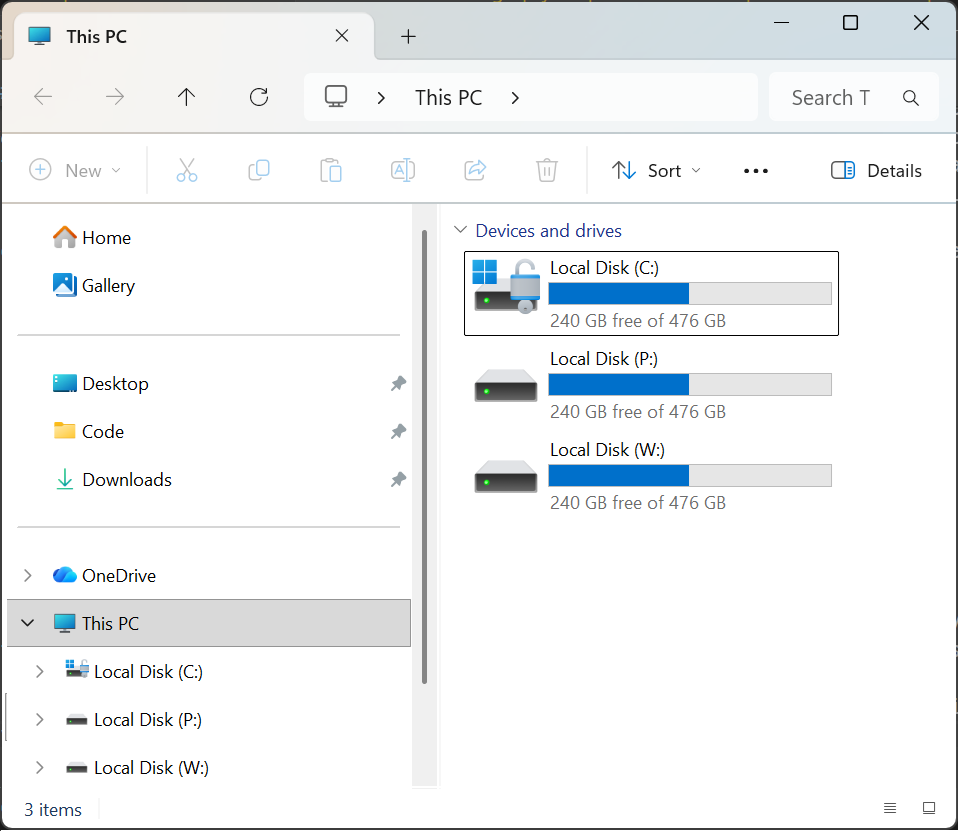This screenshot has height=831, width=958.
Task: Select the This PC tab
Action: (x=150, y=36)
